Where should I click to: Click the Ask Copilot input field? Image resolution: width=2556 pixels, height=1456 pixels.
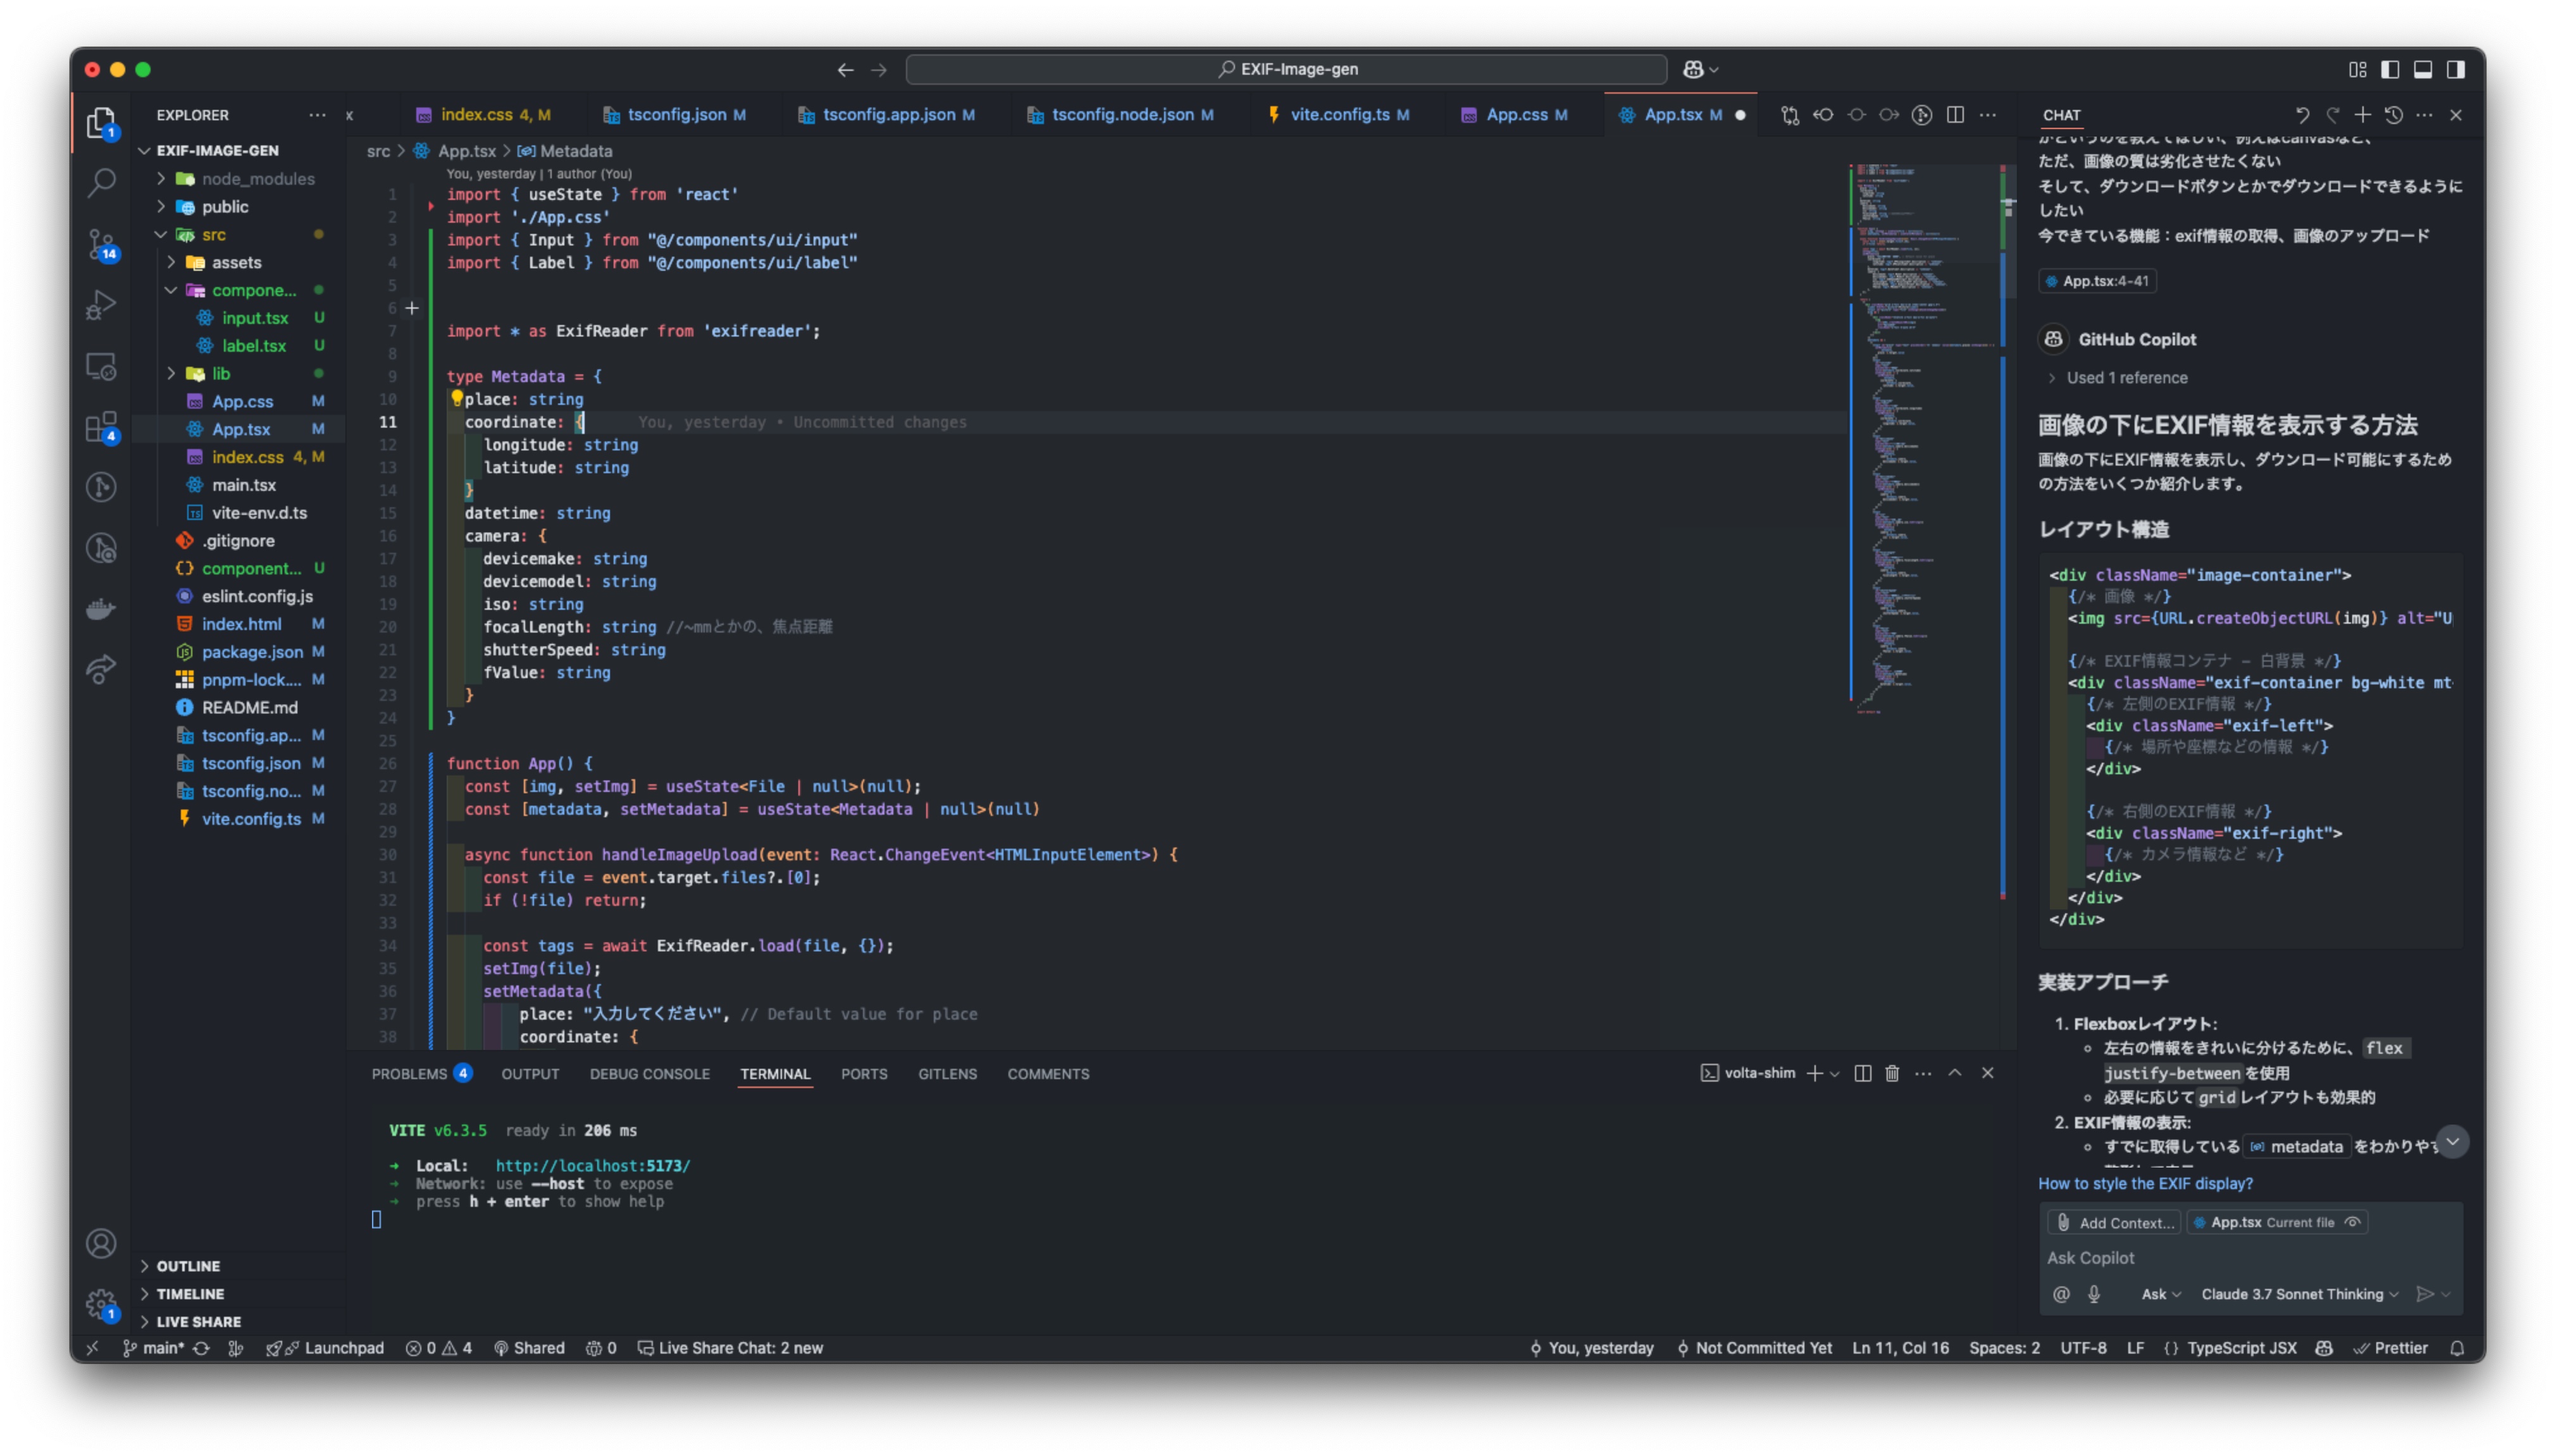[2240, 1258]
